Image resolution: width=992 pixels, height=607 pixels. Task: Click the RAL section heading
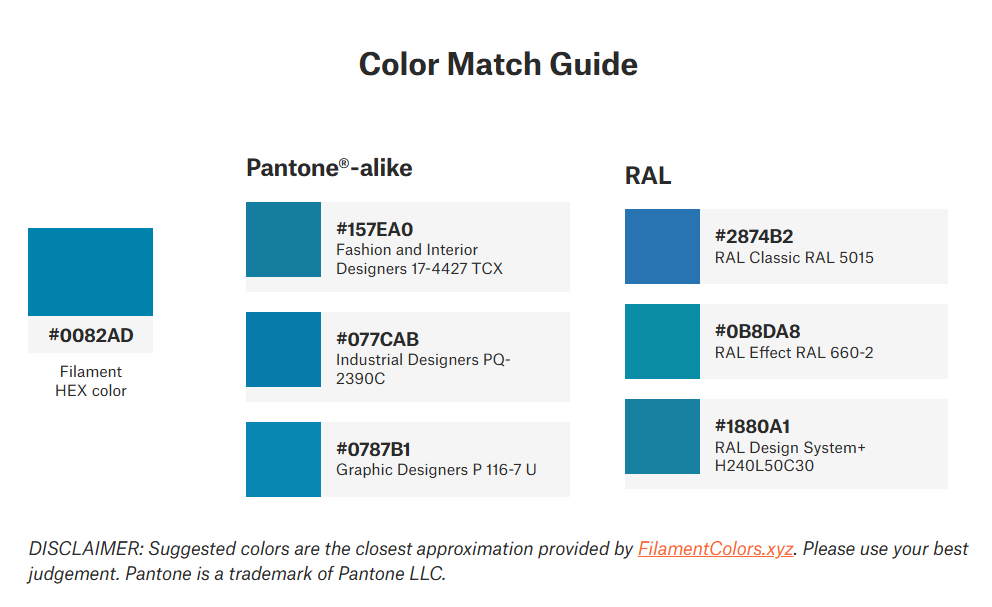click(648, 177)
